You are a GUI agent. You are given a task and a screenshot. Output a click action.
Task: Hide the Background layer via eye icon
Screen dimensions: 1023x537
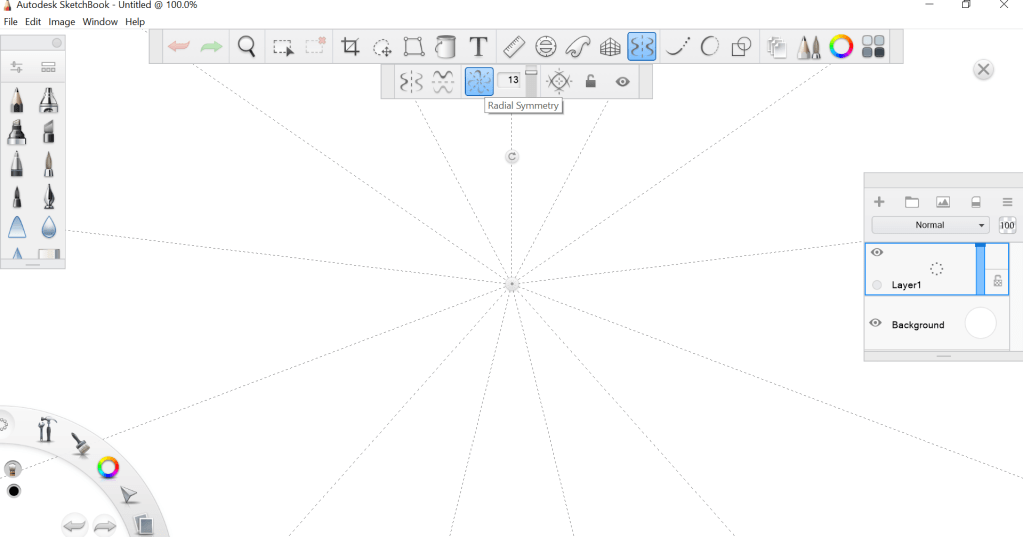click(x=876, y=323)
